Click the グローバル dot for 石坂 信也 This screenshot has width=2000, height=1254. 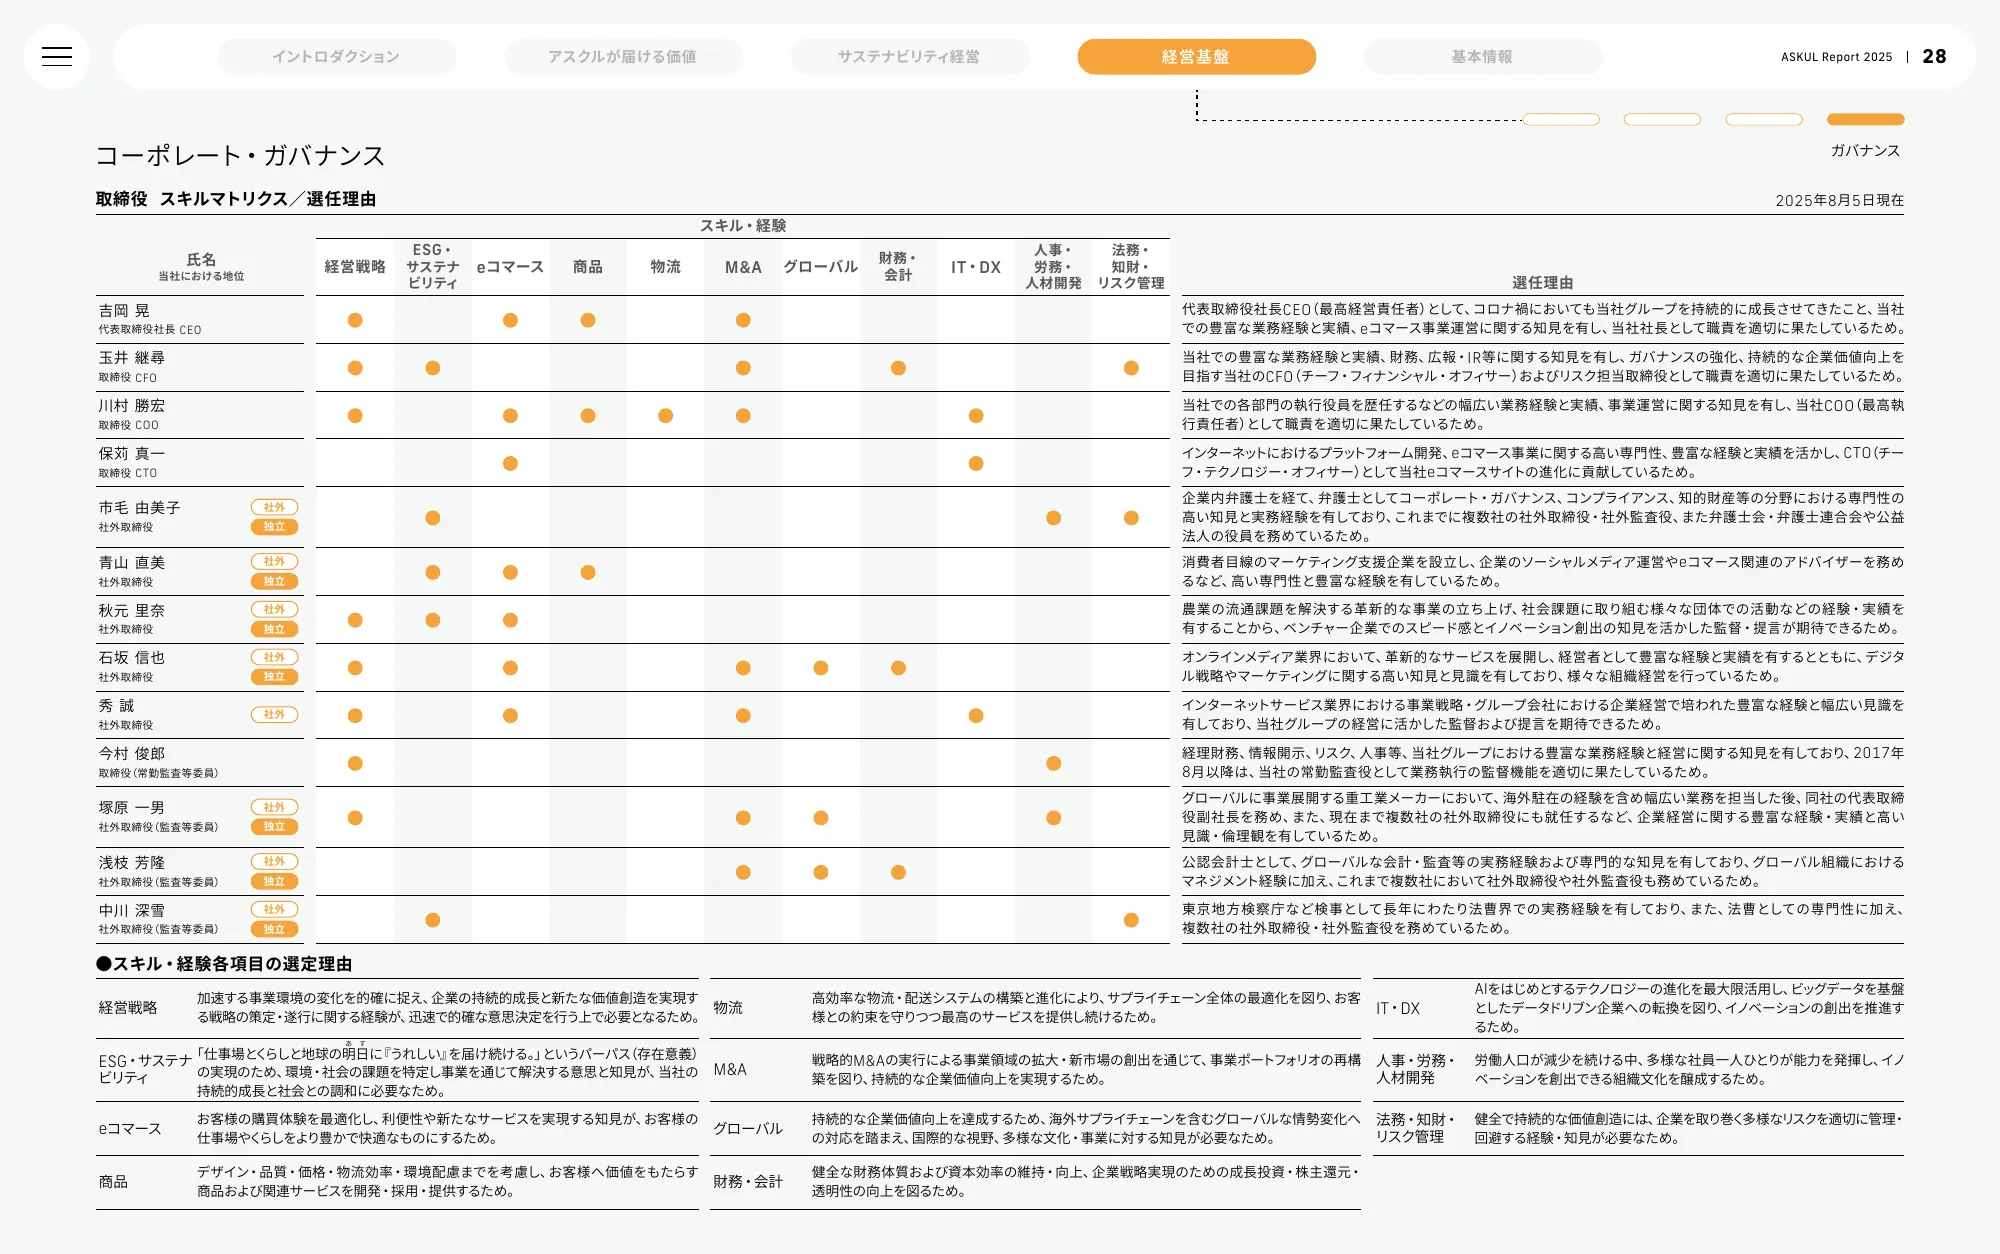pos(821,667)
